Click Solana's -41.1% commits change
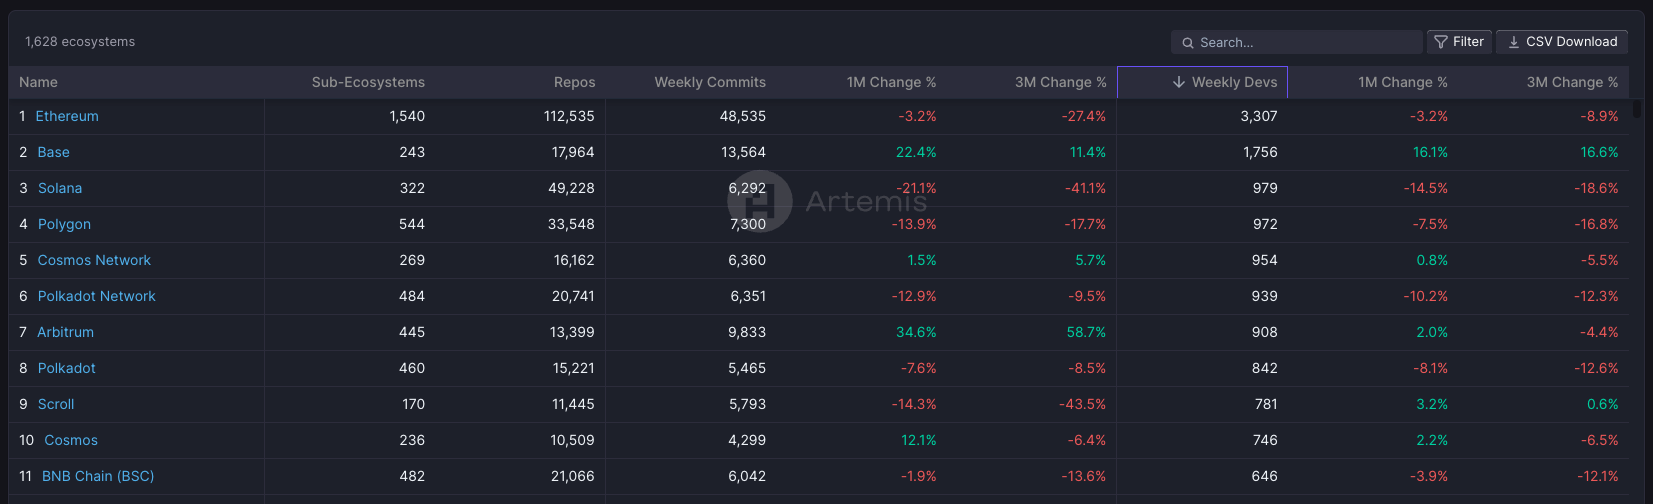This screenshot has width=1653, height=504. pyautogui.click(x=1084, y=188)
